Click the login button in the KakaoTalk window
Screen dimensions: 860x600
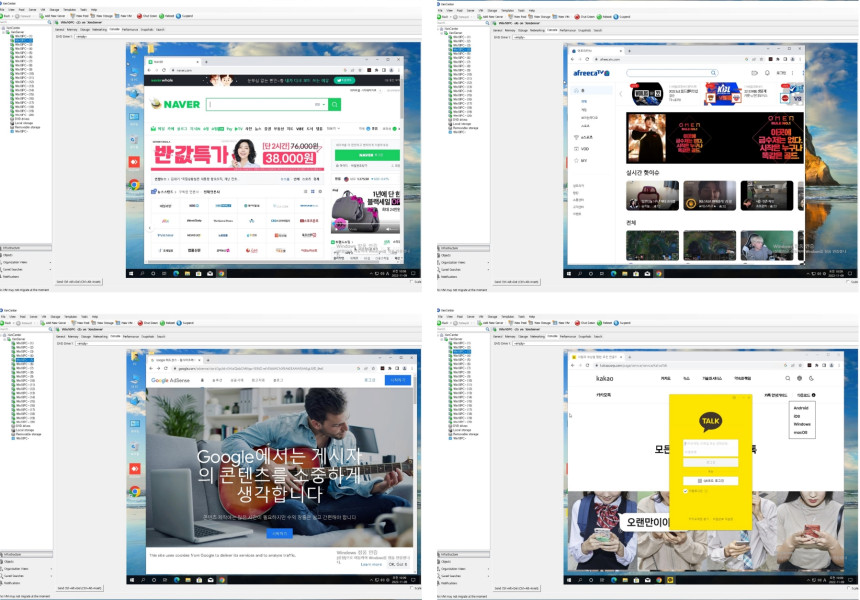coord(710,463)
